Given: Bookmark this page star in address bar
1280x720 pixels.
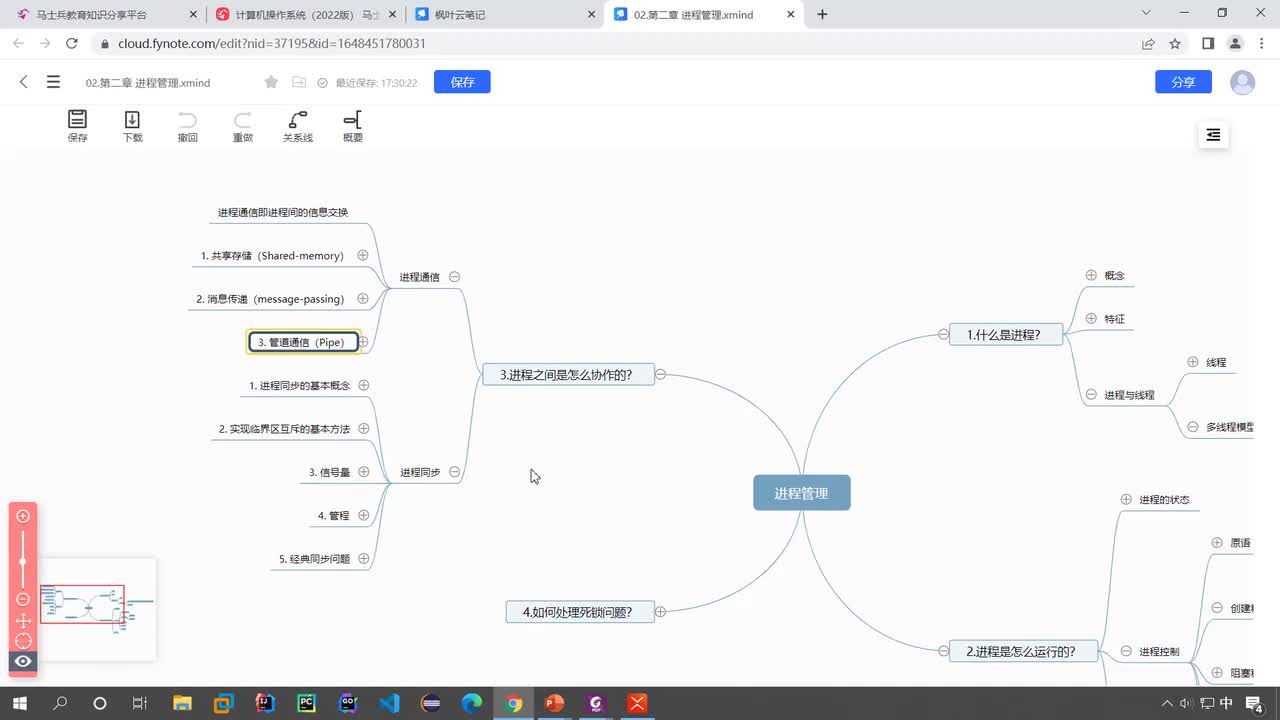Looking at the screenshot, I should tap(1175, 44).
